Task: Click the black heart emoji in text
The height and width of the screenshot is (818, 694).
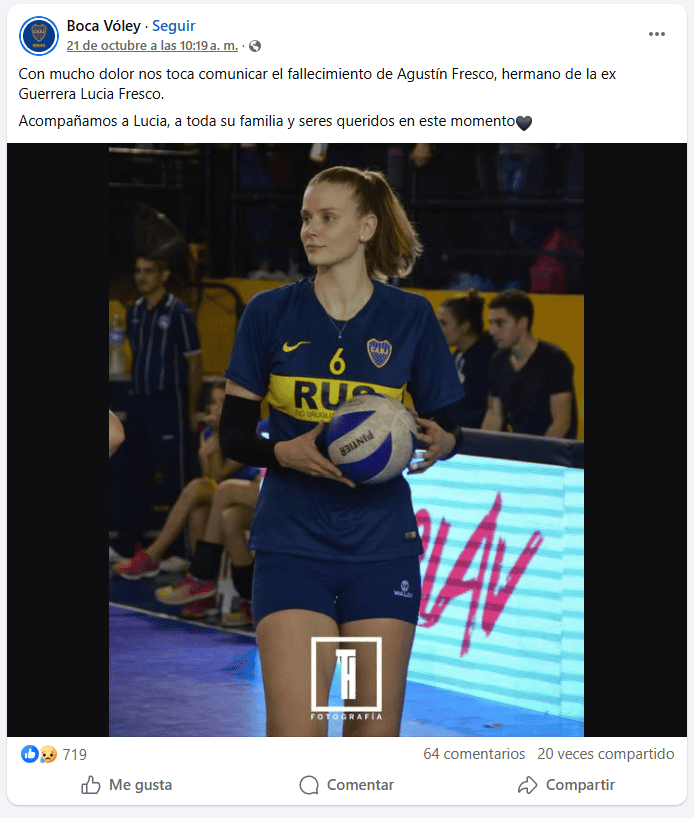Action: point(523,123)
